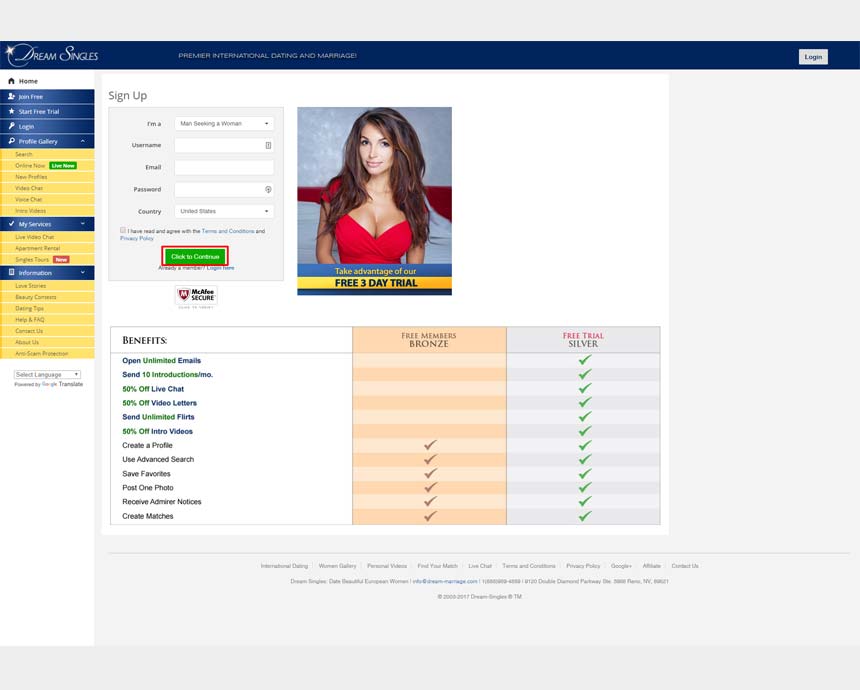Open the "I'm a" seeking dropdown
The height and width of the screenshot is (690, 860).
224,123
